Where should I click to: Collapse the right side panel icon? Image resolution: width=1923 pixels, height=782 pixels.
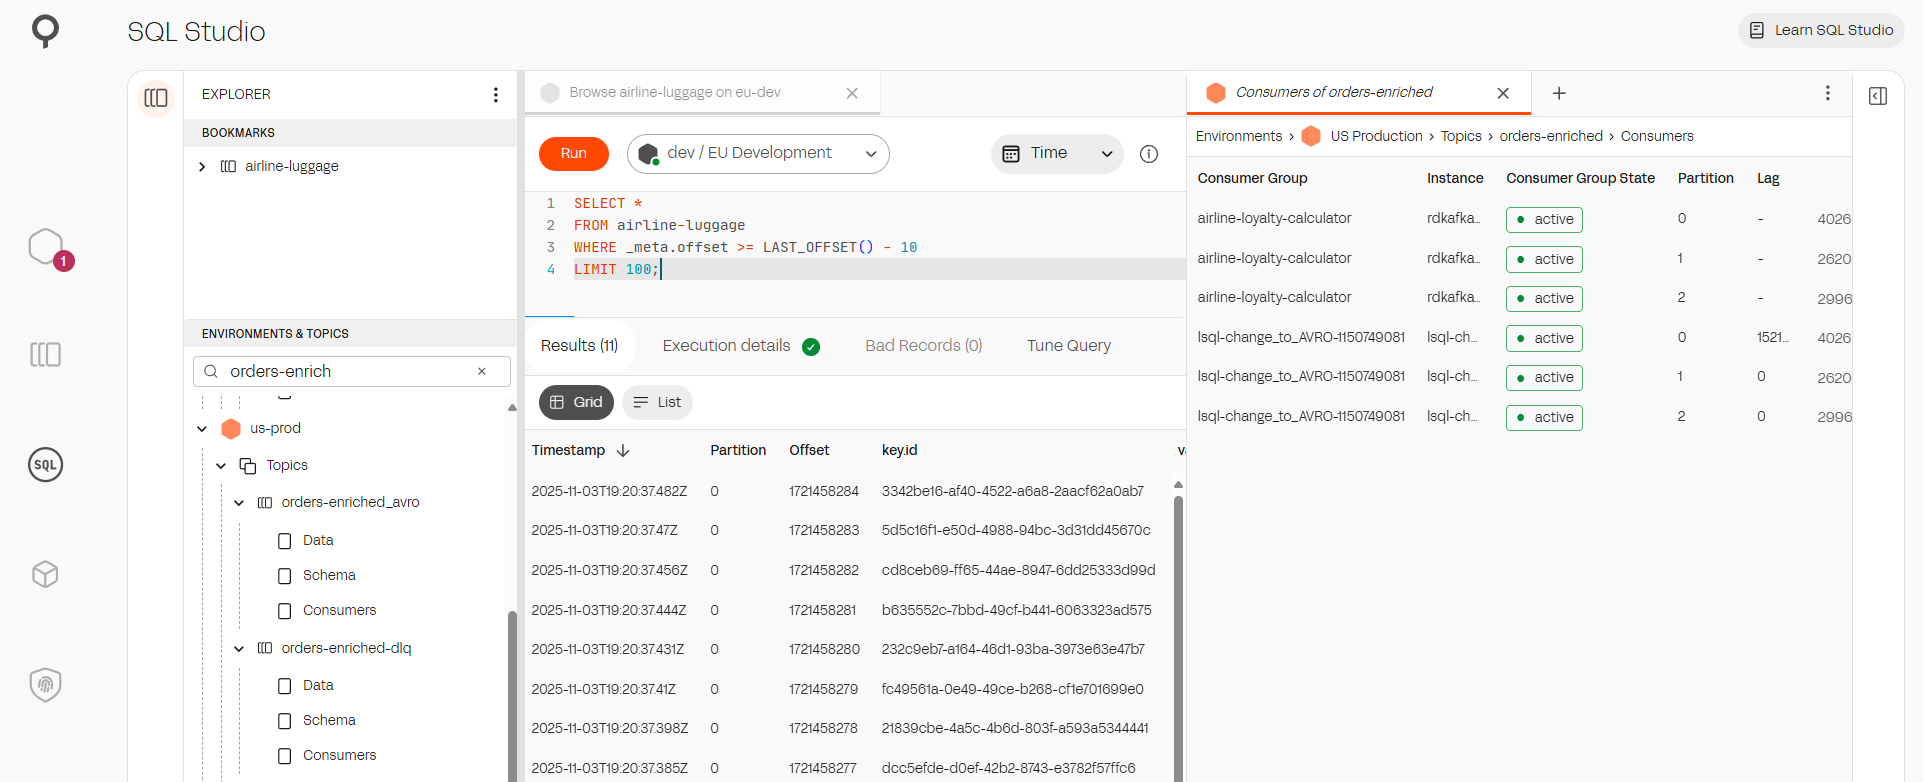tap(1877, 96)
